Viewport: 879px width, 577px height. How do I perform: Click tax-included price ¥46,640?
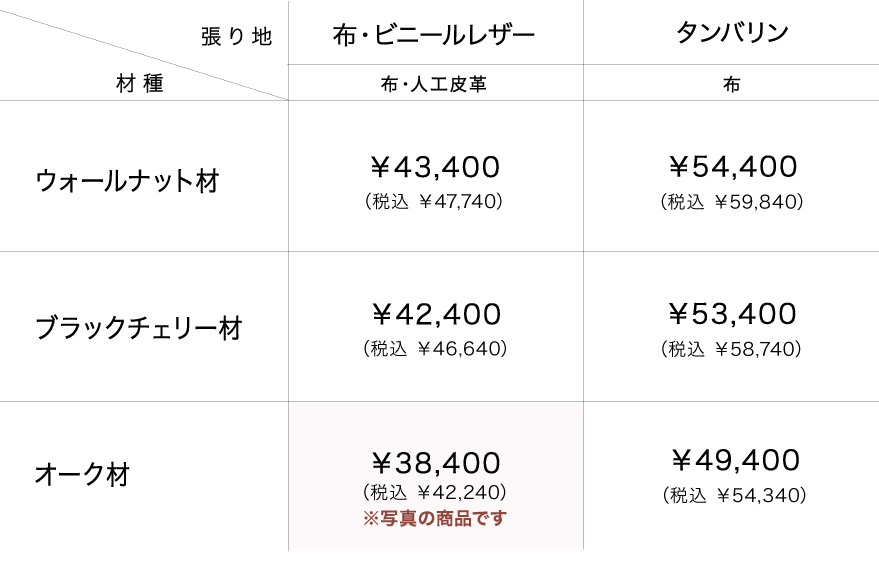[434, 349]
